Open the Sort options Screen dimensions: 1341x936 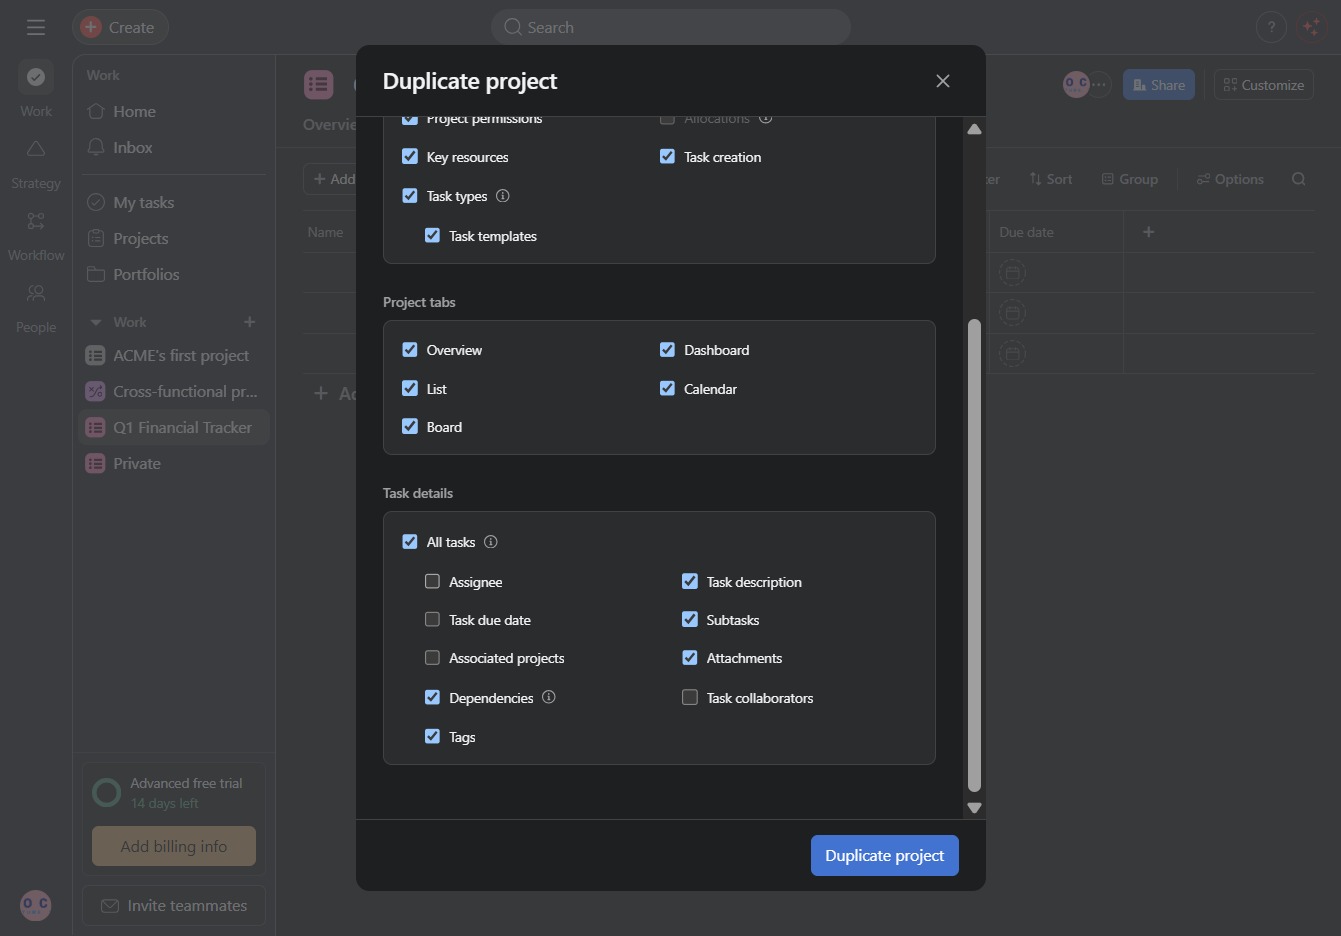coord(1051,179)
